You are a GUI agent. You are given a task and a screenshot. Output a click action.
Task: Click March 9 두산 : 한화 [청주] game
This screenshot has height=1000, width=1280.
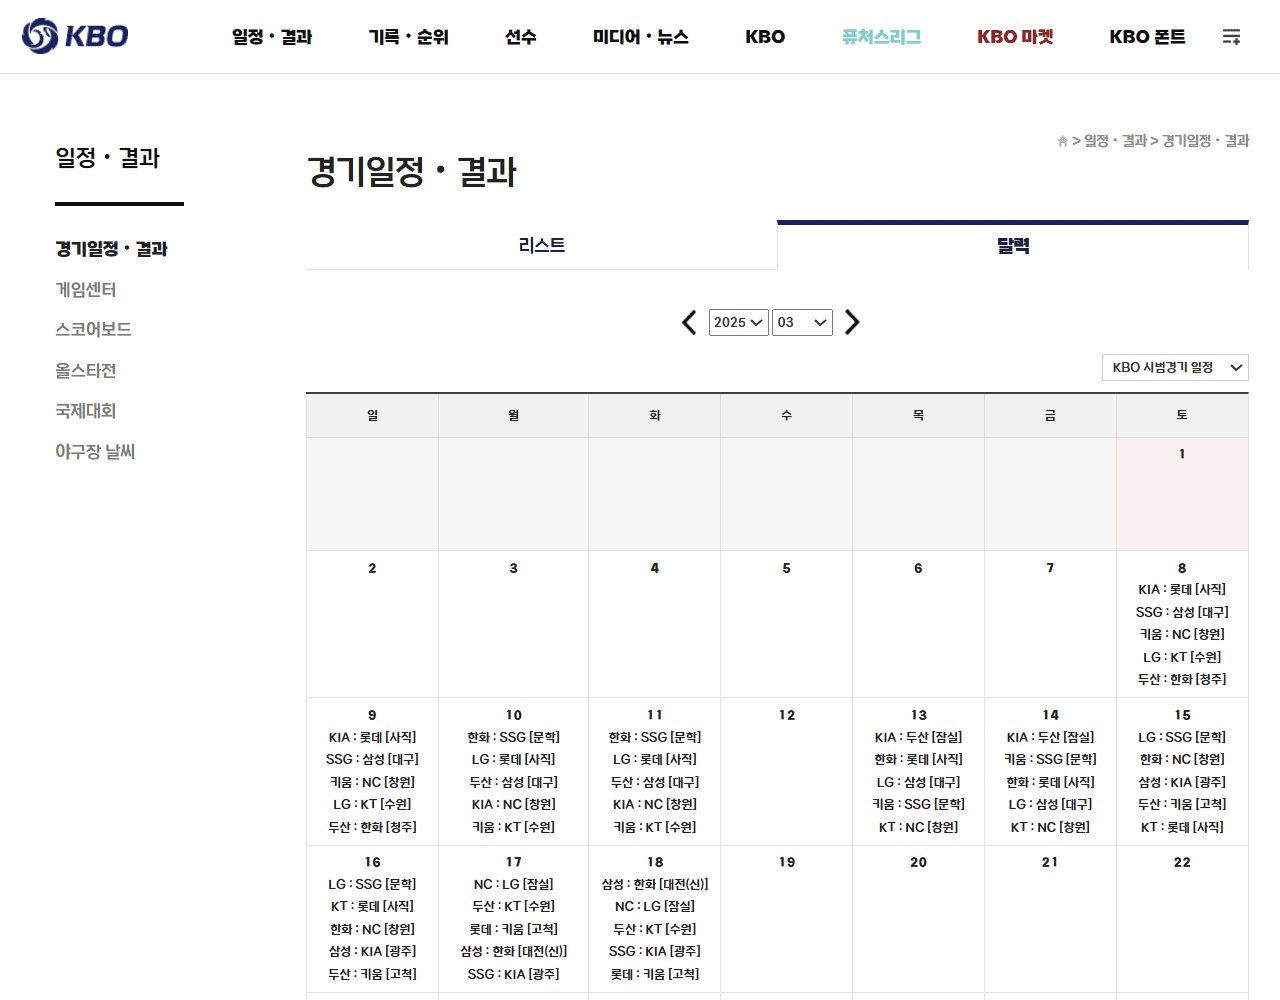click(x=372, y=827)
